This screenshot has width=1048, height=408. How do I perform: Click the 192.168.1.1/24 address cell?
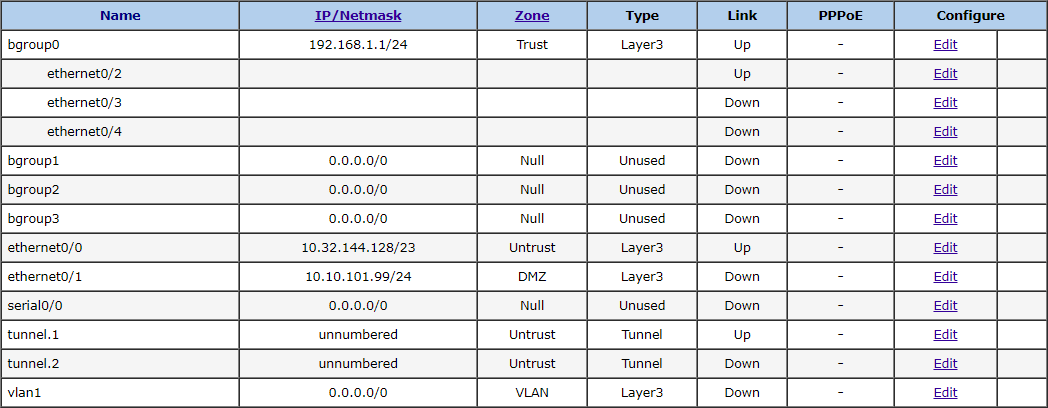pos(358,45)
